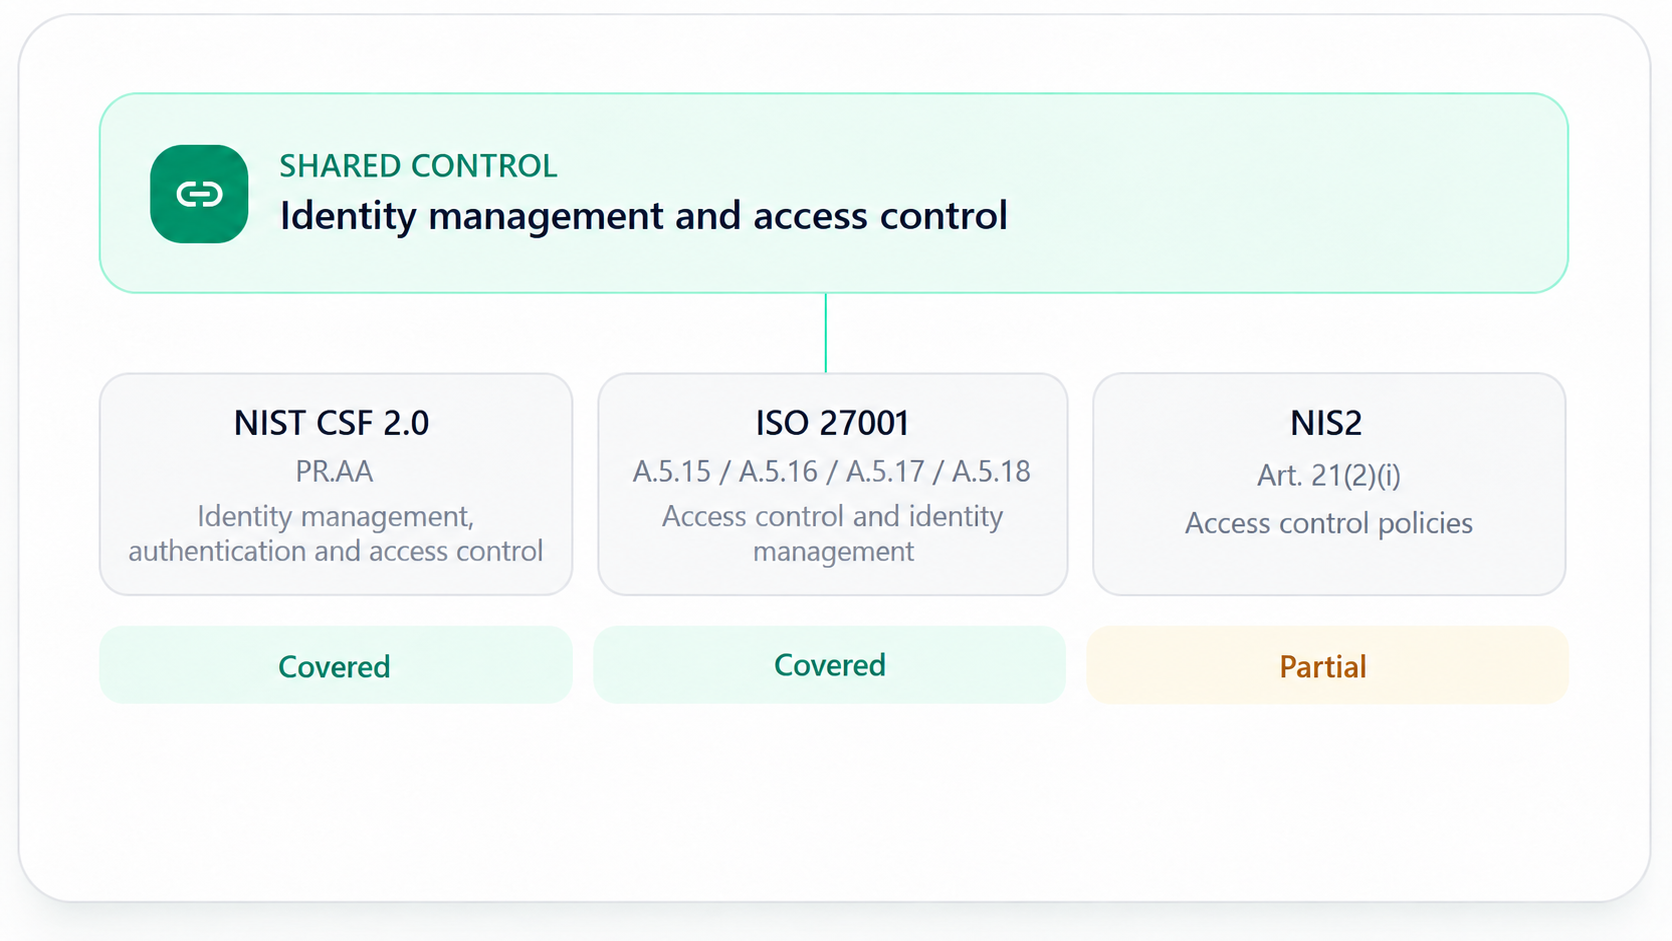This screenshot has width=1672, height=941.
Task: Click the A.5.15 / A.5.16 / A.5.17 / A.5.18 references
Action: (x=832, y=471)
